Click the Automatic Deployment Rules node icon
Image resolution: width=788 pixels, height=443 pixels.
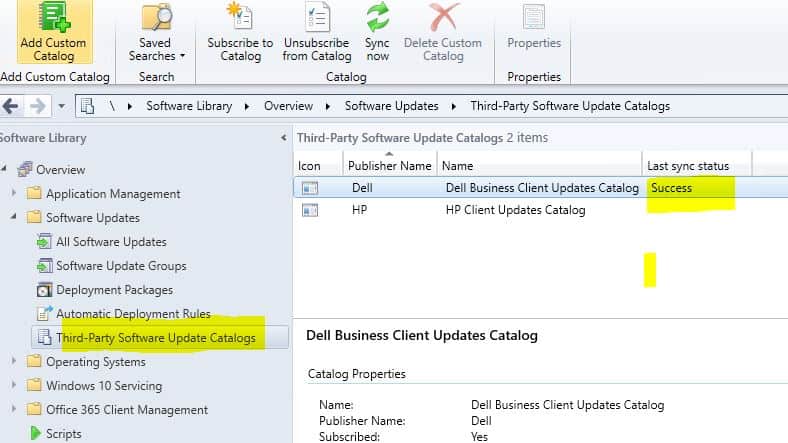tap(45, 313)
